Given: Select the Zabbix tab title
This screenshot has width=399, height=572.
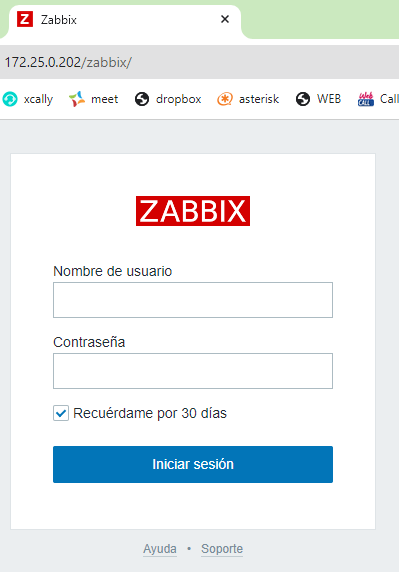Looking at the screenshot, I should (x=59, y=20).
